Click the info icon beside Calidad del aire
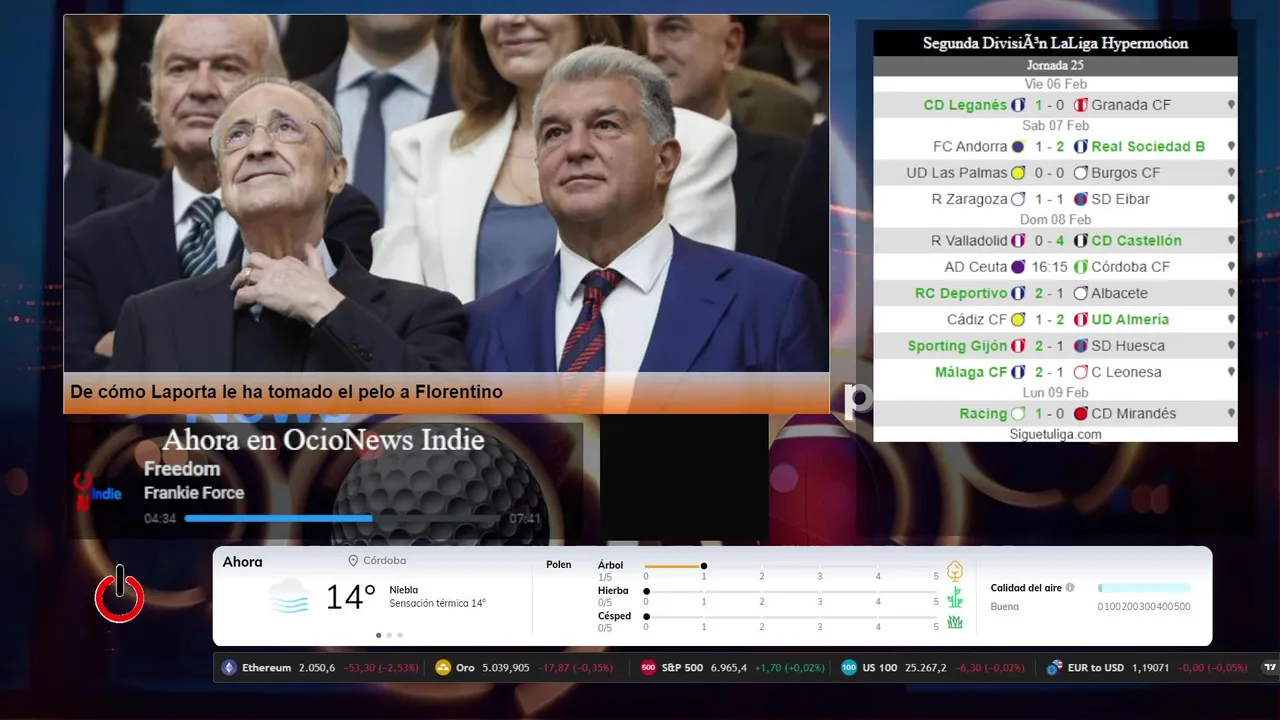The image size is (1280, 720). point(1070,588)
